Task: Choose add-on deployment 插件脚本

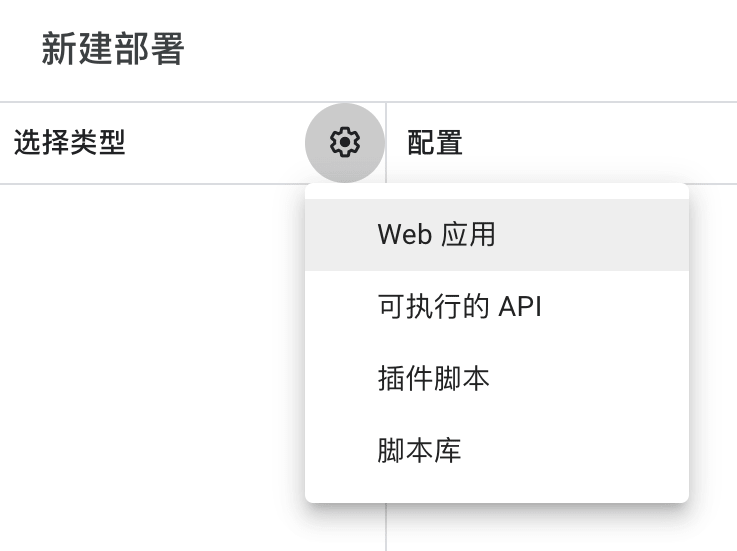Action: point(497,378)
